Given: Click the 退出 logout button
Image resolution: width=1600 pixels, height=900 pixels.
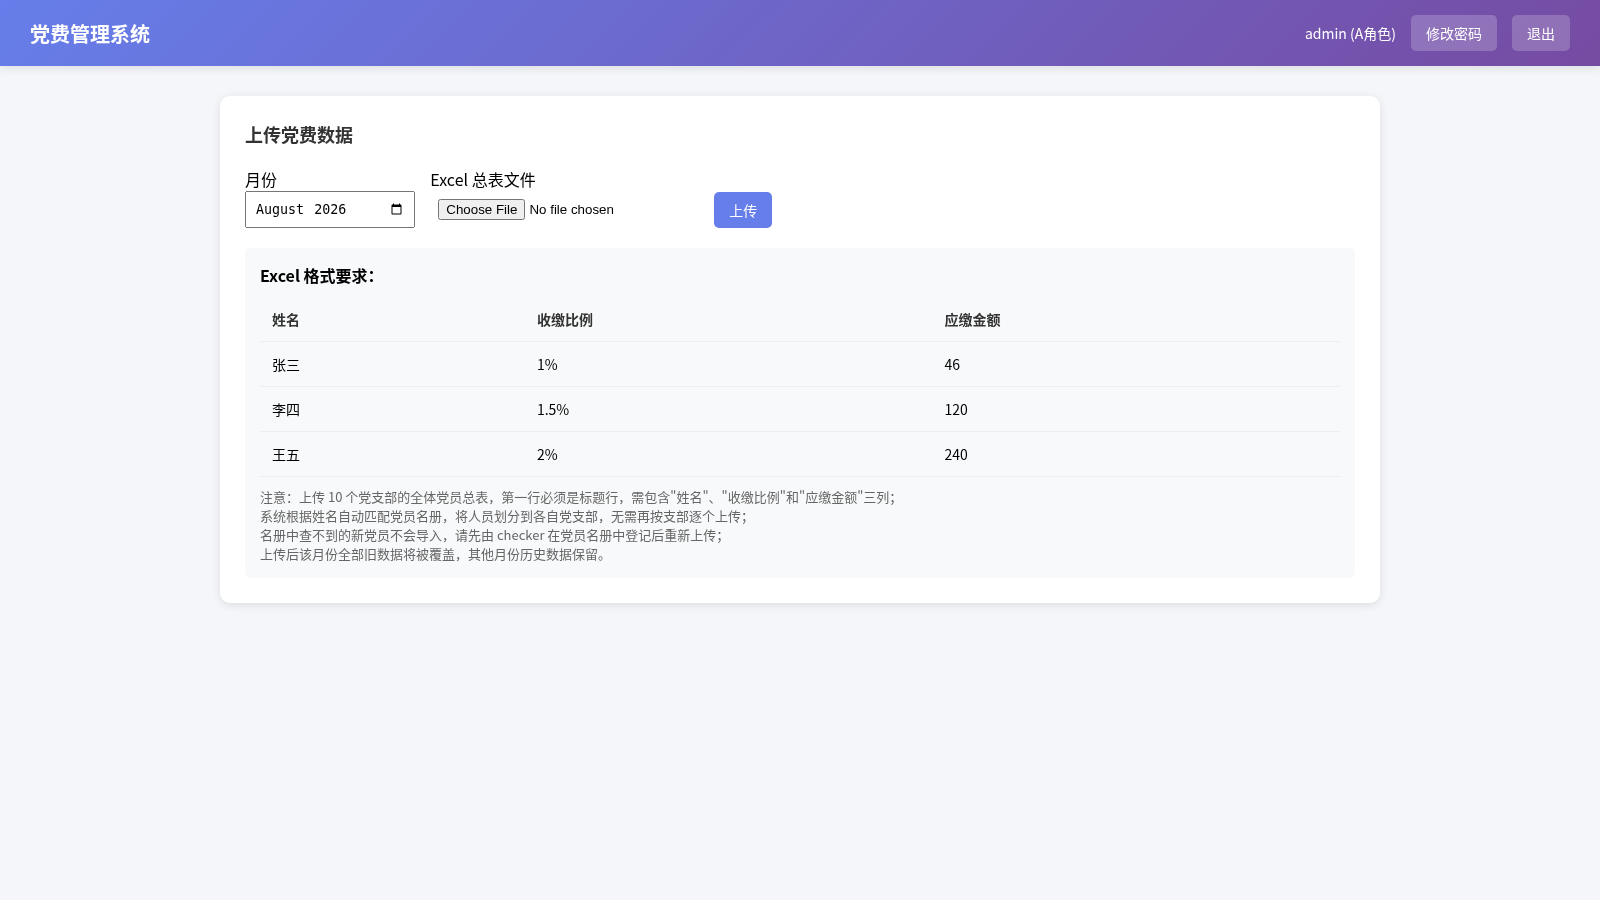Looking at the screenshot, I should tap(1540, 33).
